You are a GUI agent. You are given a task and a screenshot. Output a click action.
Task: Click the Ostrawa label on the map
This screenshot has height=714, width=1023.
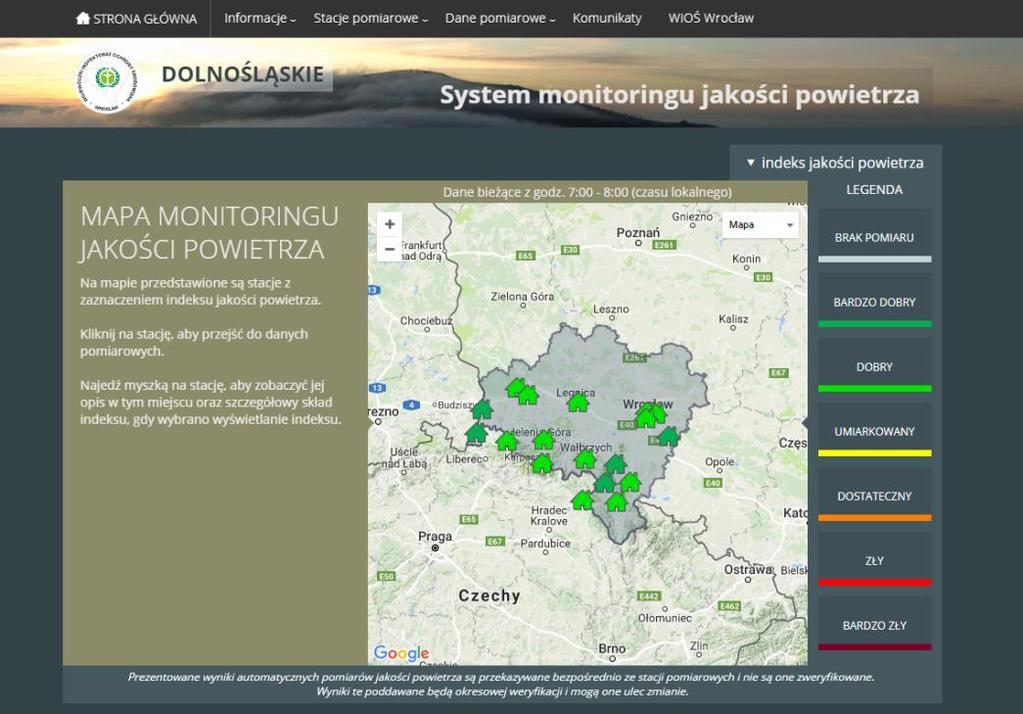tap(748, 569)
